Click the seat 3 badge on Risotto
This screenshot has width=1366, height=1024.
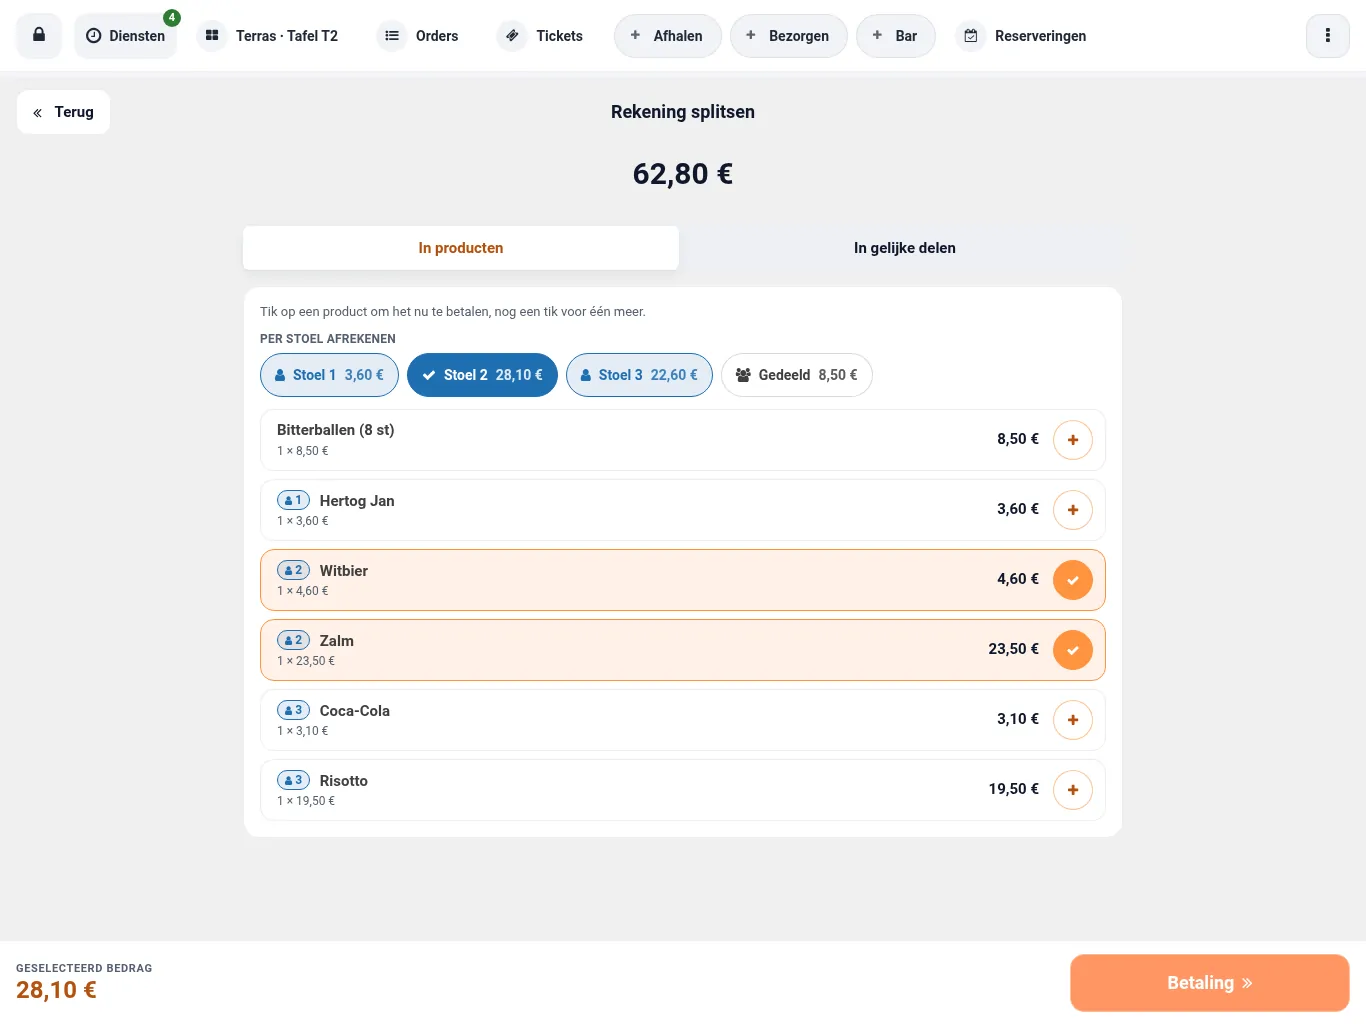point(293,780)
